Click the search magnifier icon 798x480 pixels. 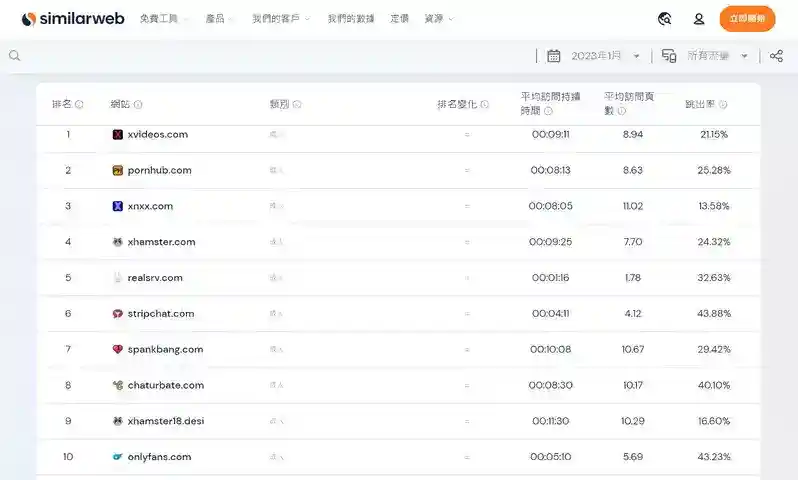14,55
